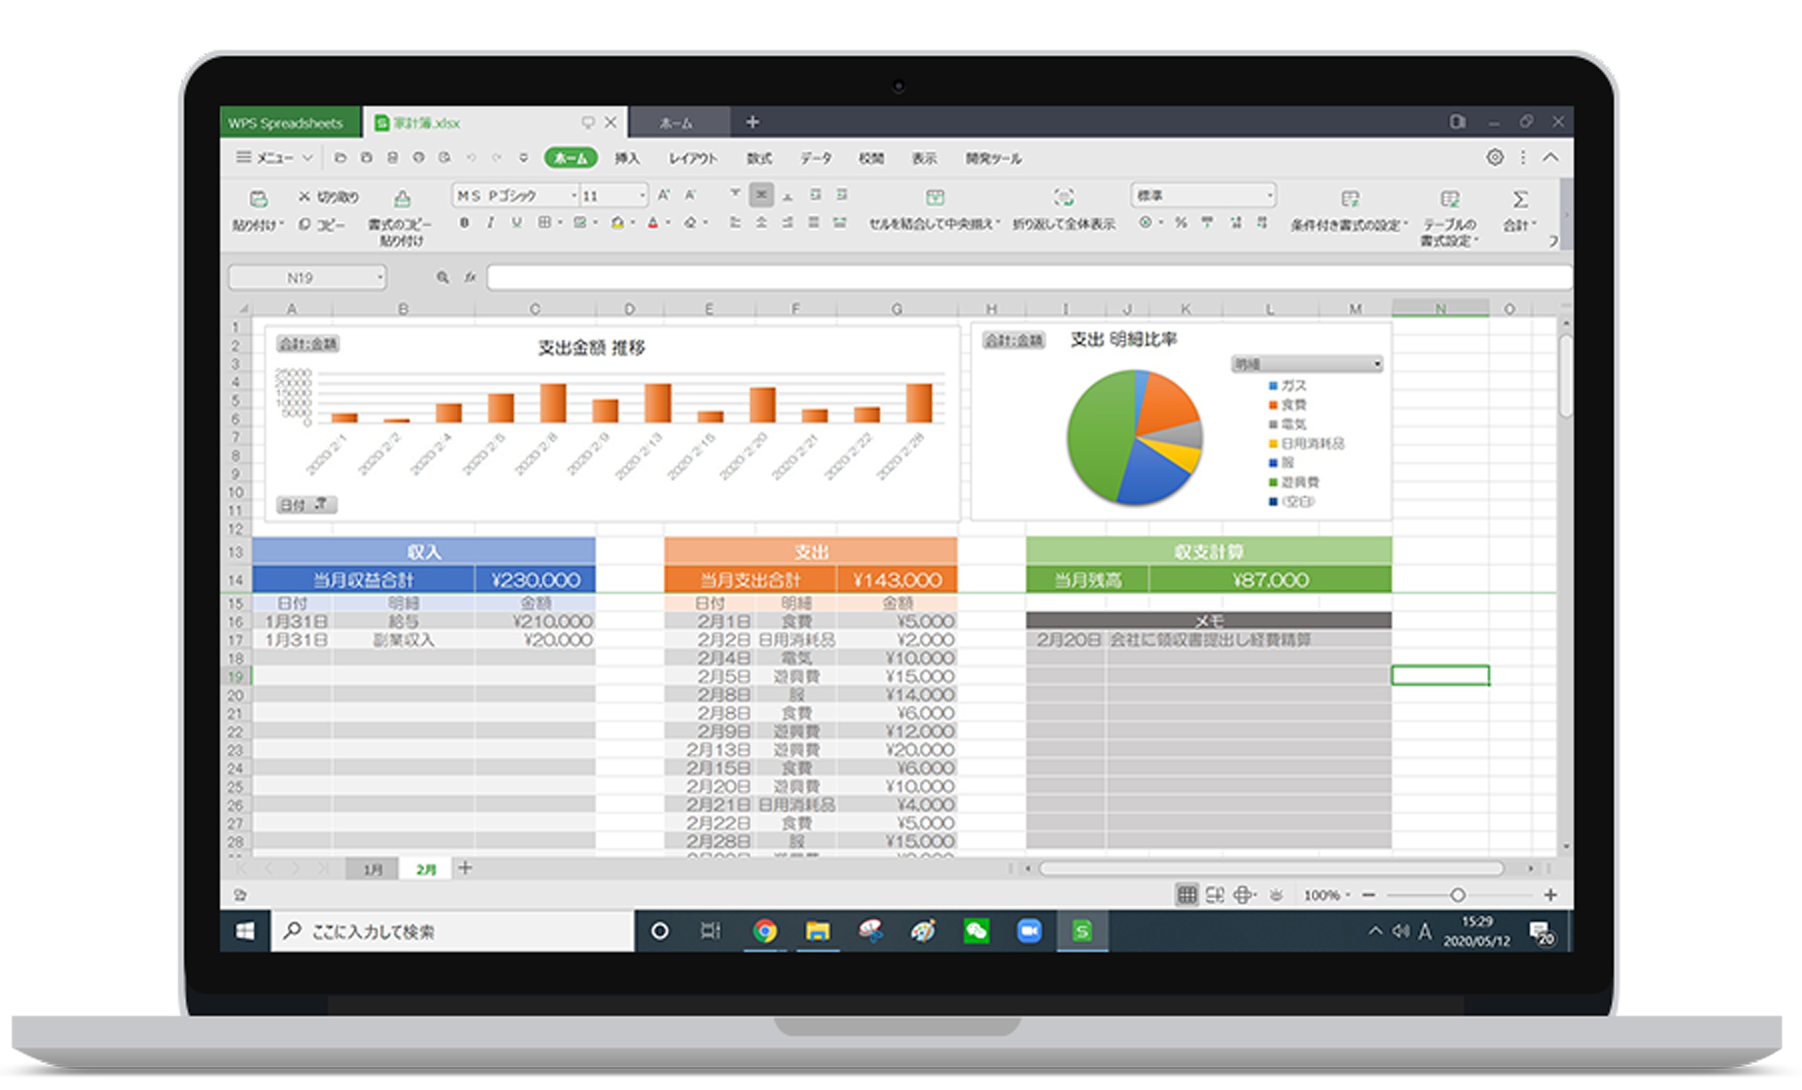Open Zoom app from taskbar
1802x1090 pixels.
click(x=1029, y=931)
